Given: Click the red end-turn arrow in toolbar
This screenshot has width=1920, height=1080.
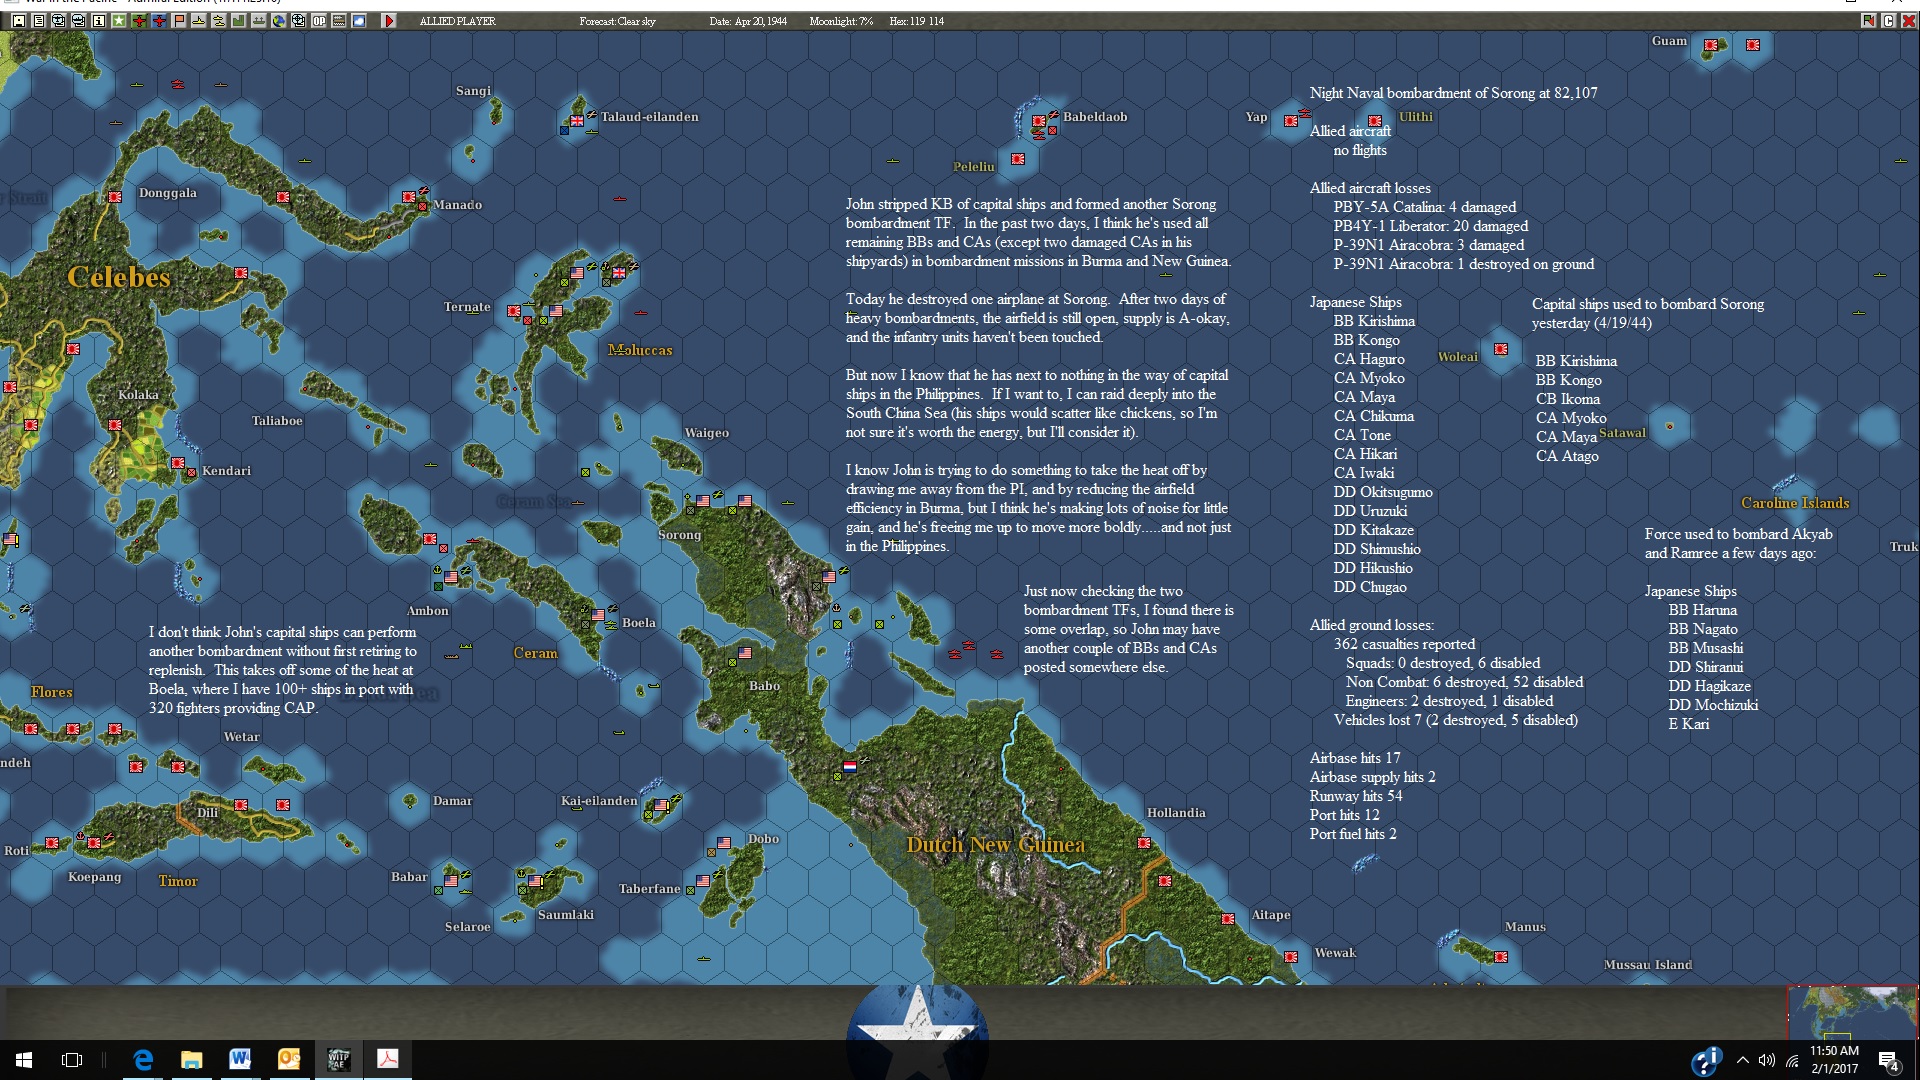Looking at the screenshot, I should click(389, 20).
